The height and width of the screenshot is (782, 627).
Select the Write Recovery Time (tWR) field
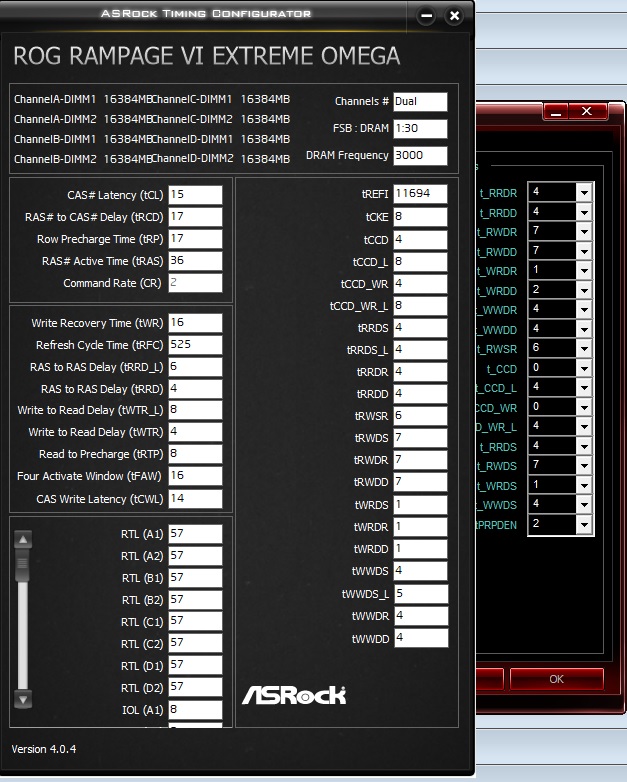coord(195,323)
